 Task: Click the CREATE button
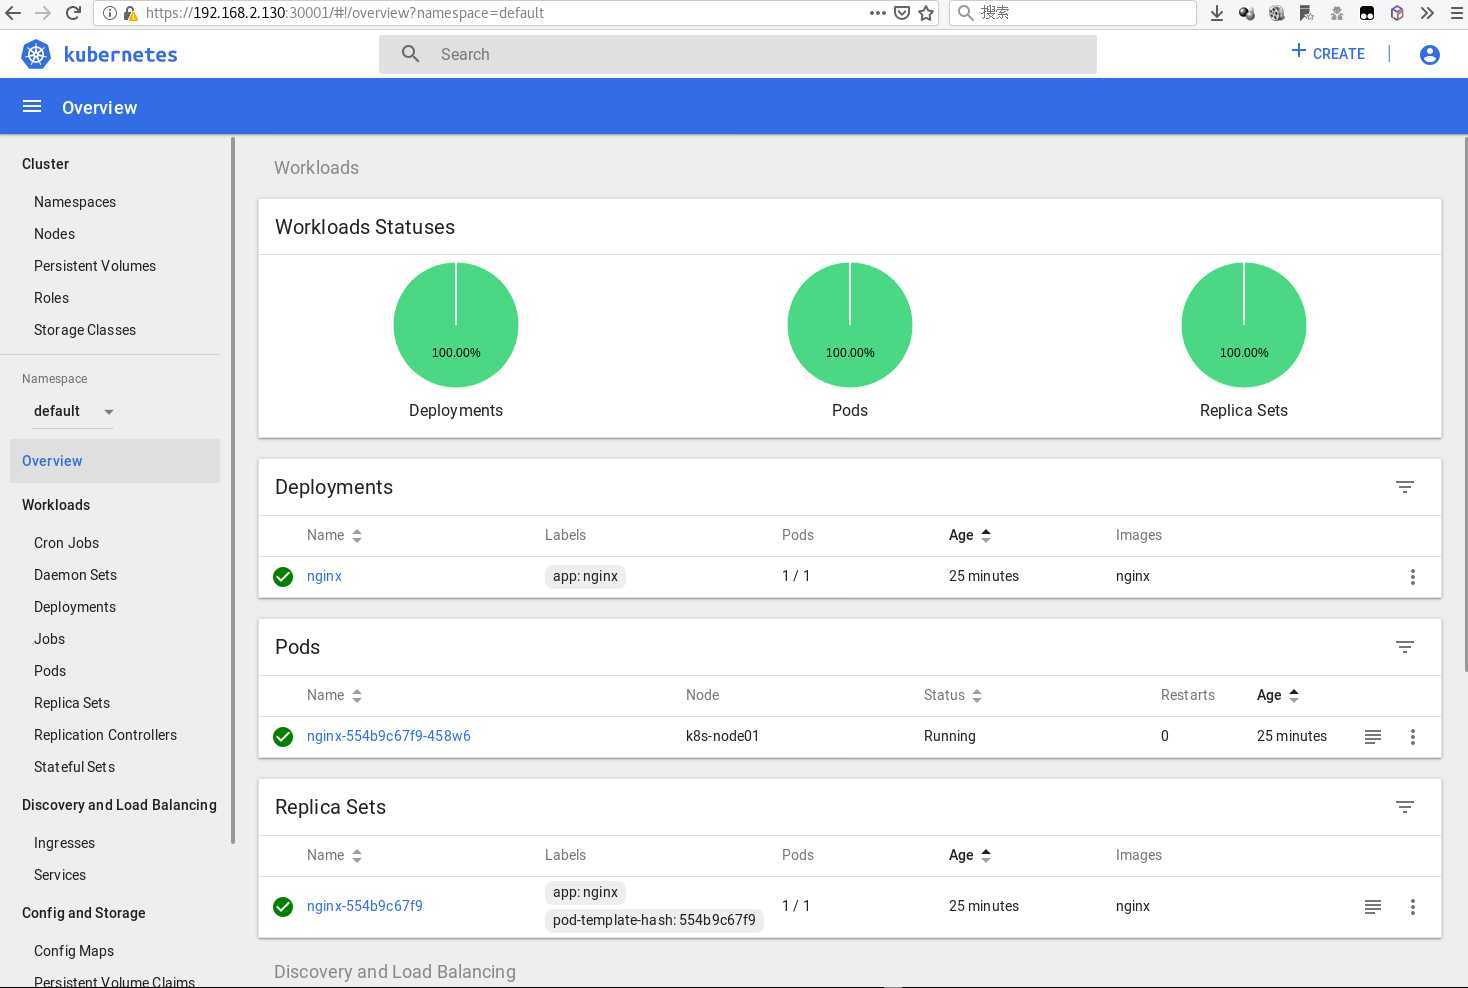[x=1328, y=53]
